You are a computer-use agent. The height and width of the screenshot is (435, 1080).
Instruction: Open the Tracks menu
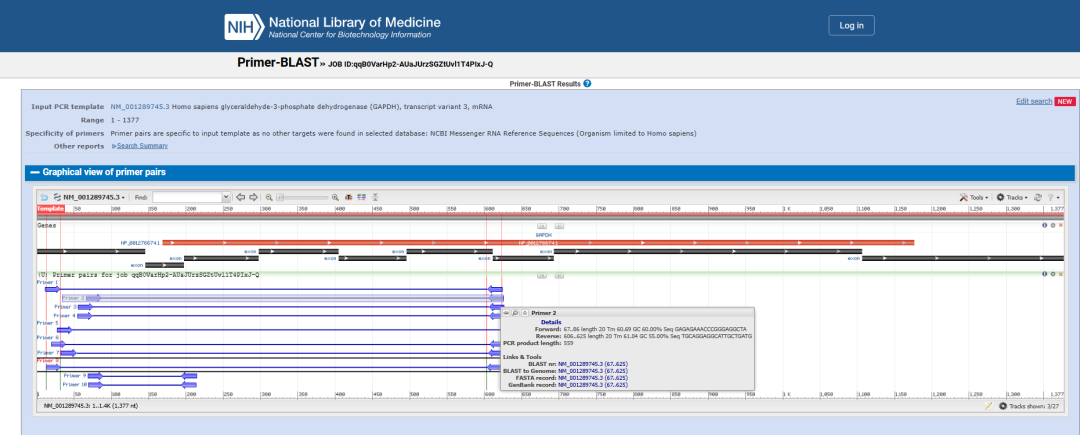[x=1012, y=197]
